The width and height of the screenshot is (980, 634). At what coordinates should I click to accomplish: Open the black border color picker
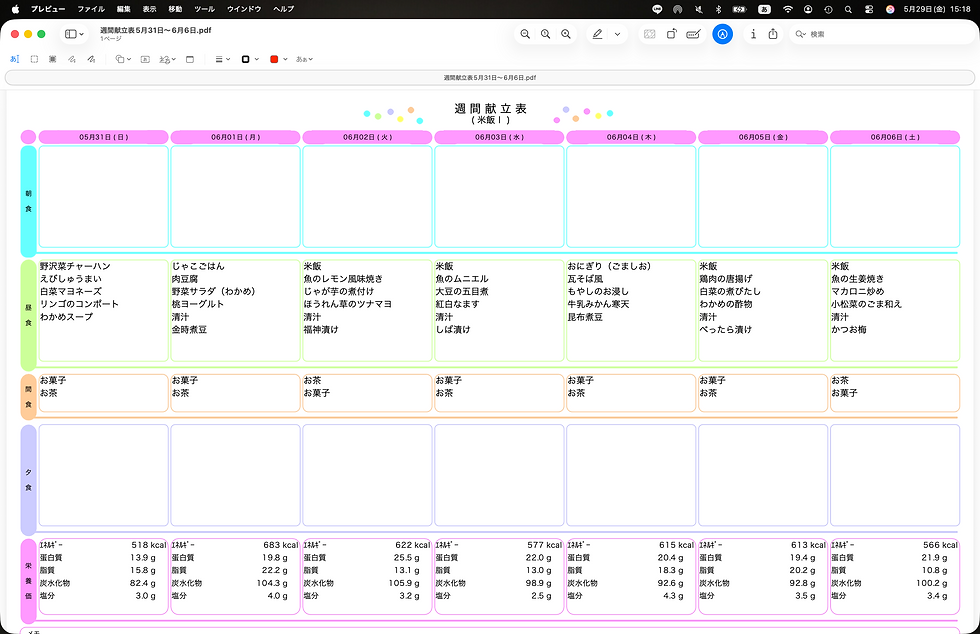click(250, 59)
